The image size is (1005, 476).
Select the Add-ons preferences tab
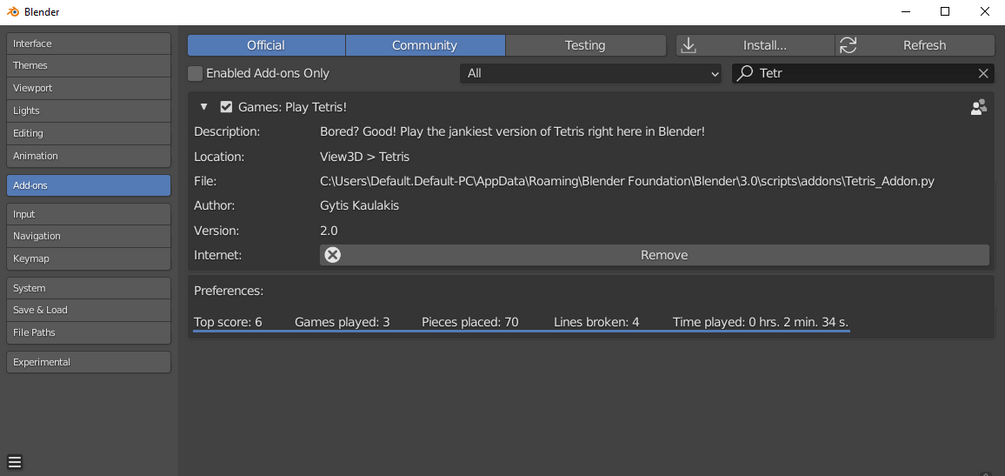88,185
